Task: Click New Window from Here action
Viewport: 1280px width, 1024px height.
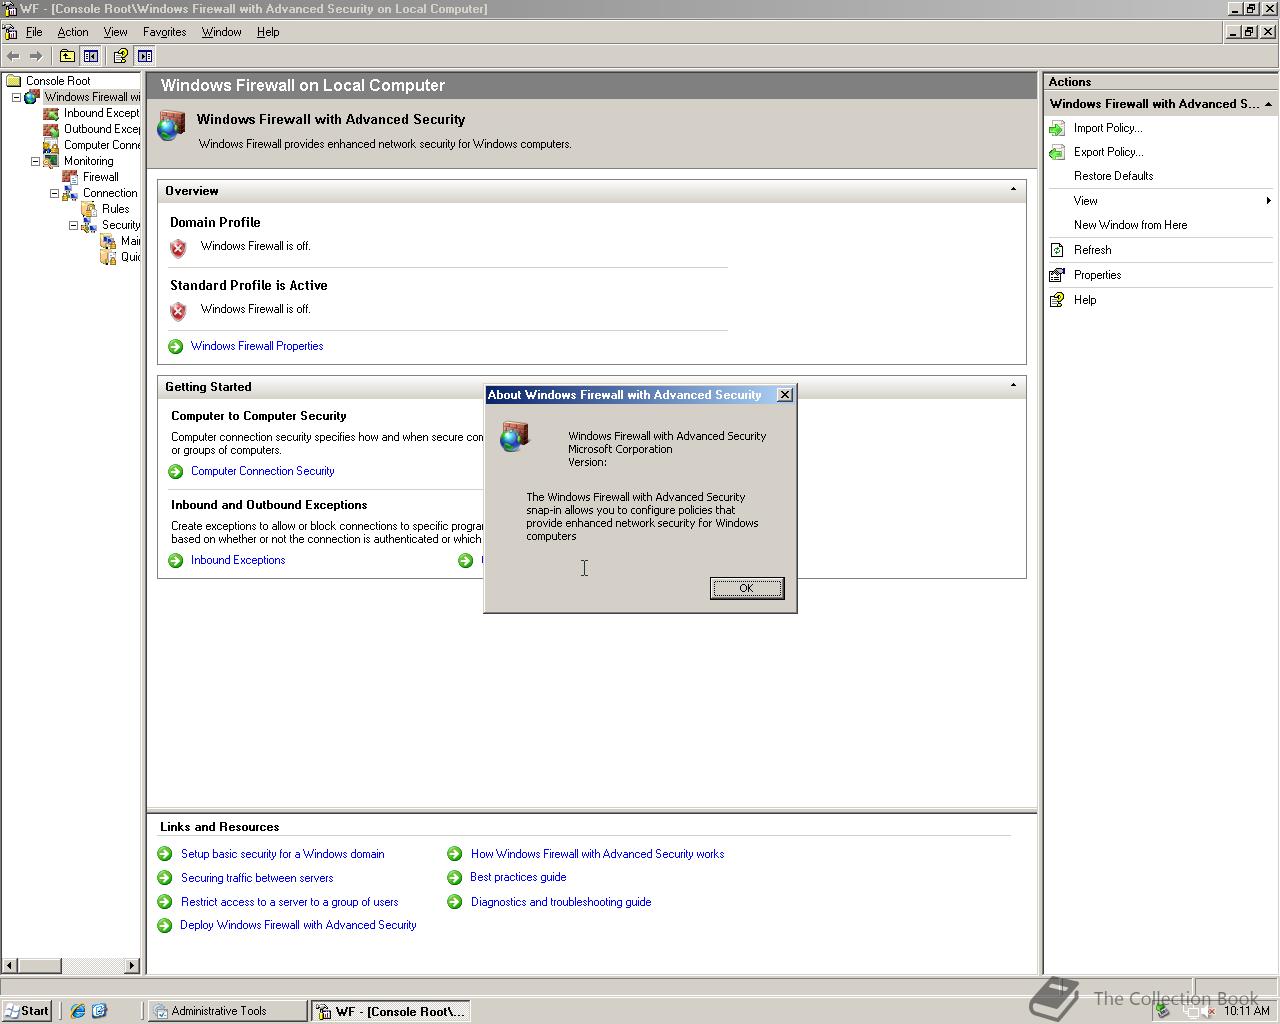Action: 1130,225
